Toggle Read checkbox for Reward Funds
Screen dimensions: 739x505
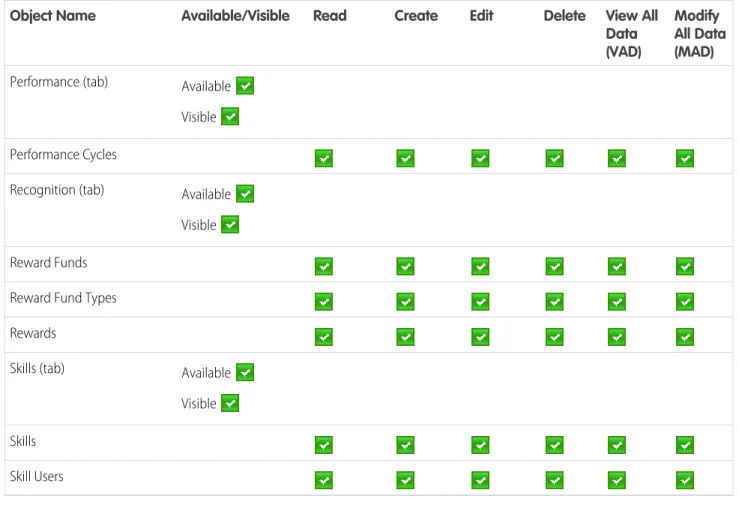(324, 266)
